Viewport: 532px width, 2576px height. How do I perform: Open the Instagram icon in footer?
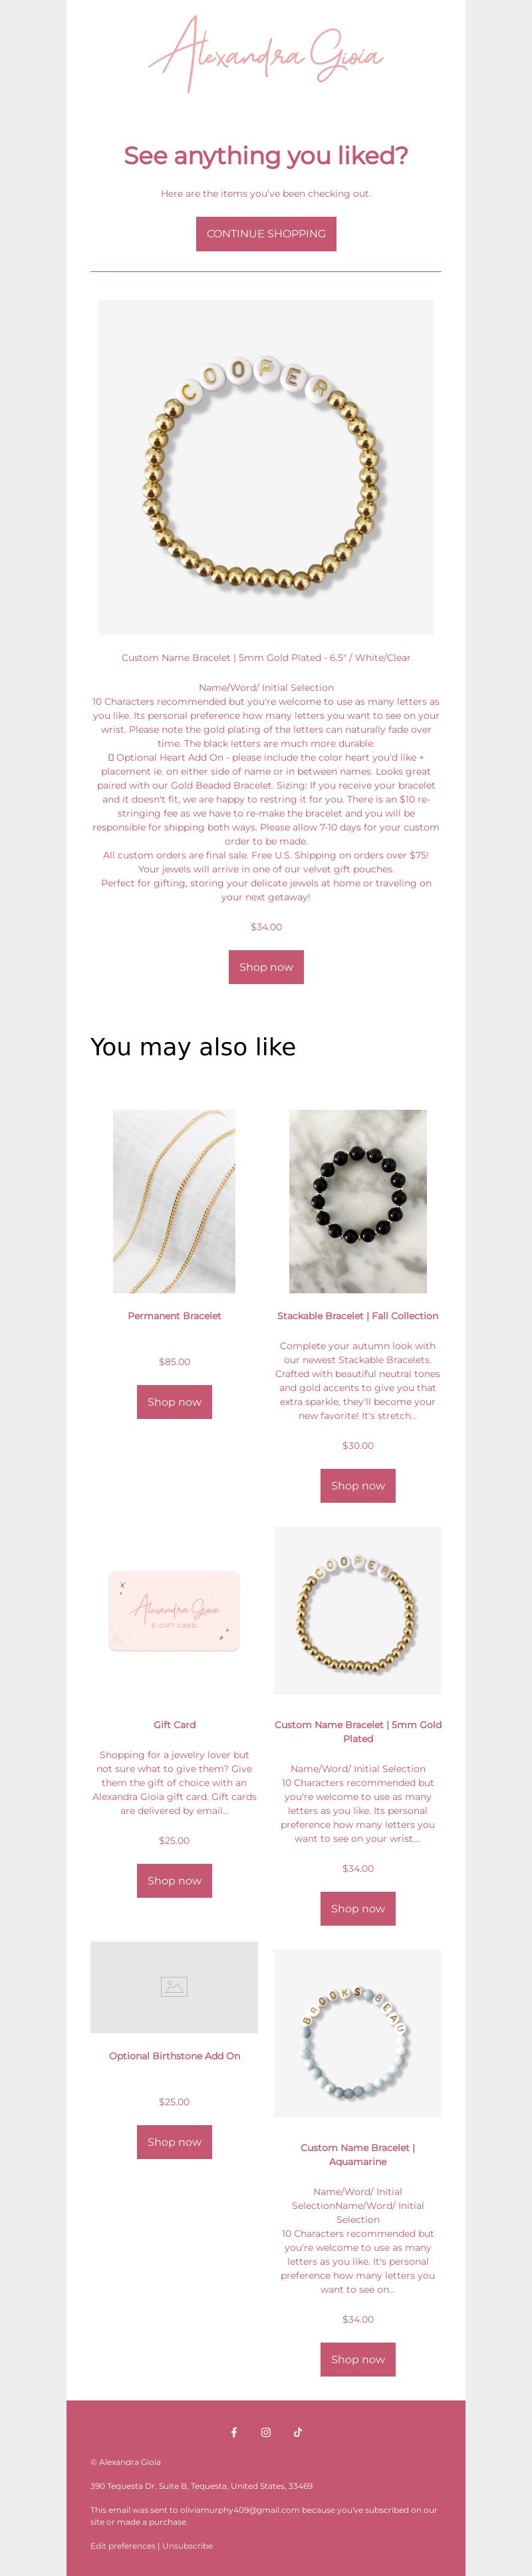[266, 2432]
